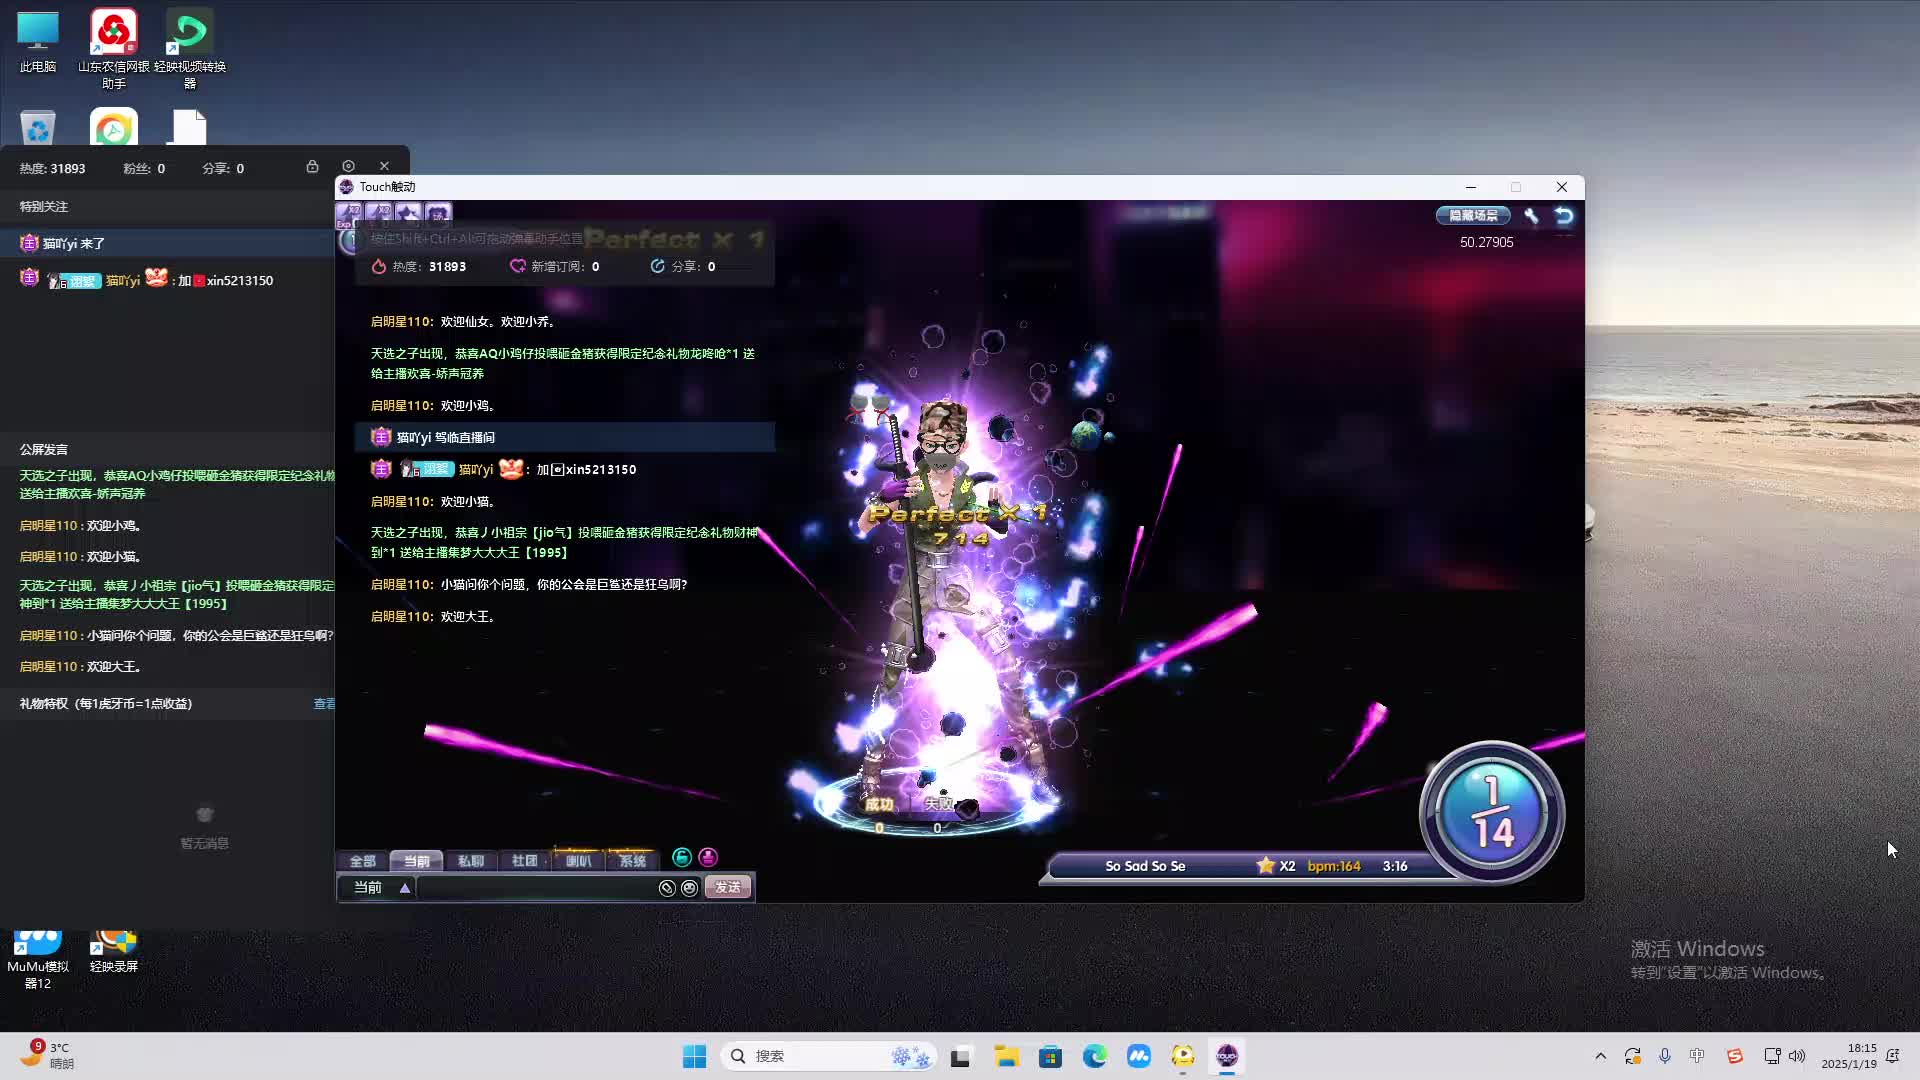Click the return arrow icon next to the wrench
The height and width of the screenshot is (1080, 1920).
click(1562, 215)
